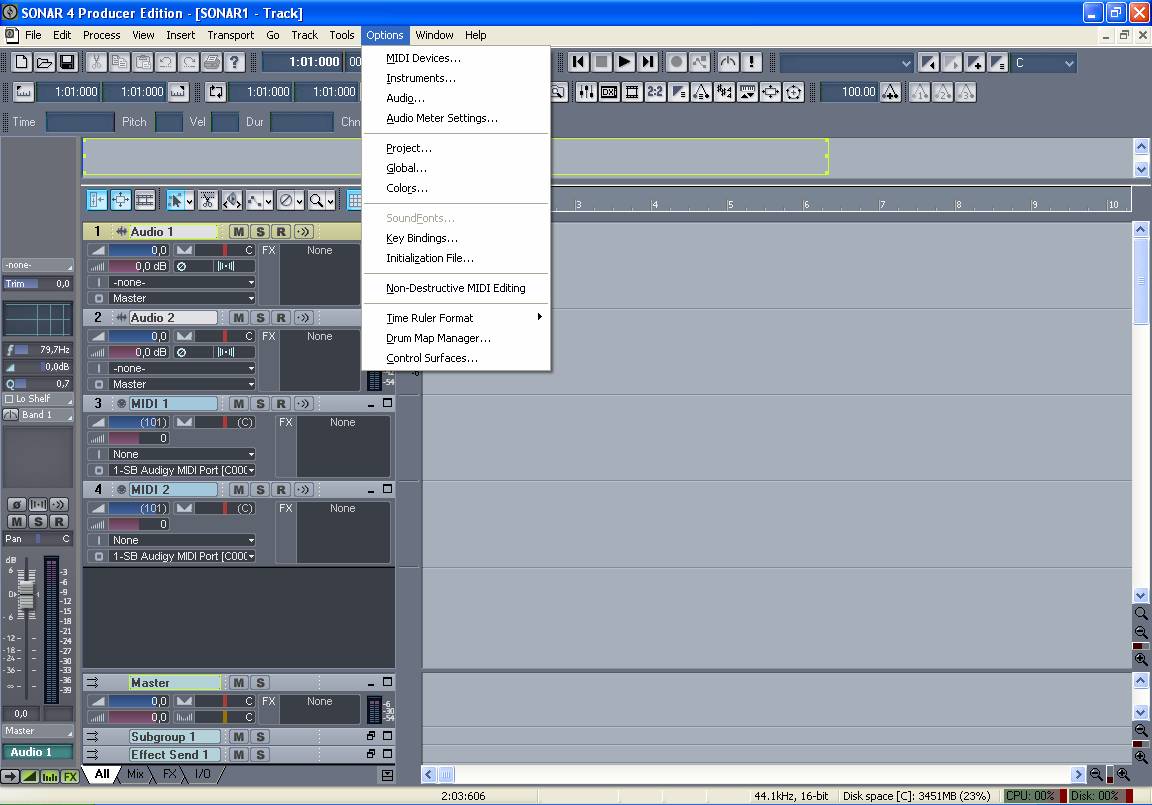Screen dimensions: 1152x805
Task: Select the Scrub speaker tool
Action: click(231, 200)
